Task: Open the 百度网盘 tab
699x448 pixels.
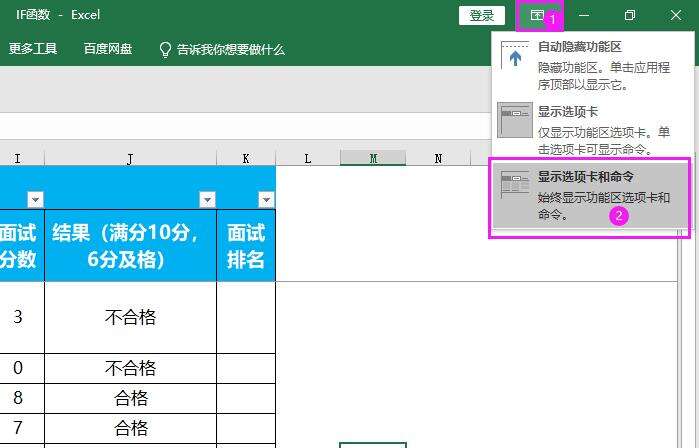Action: pyautogui.click(x=108, y=49)
